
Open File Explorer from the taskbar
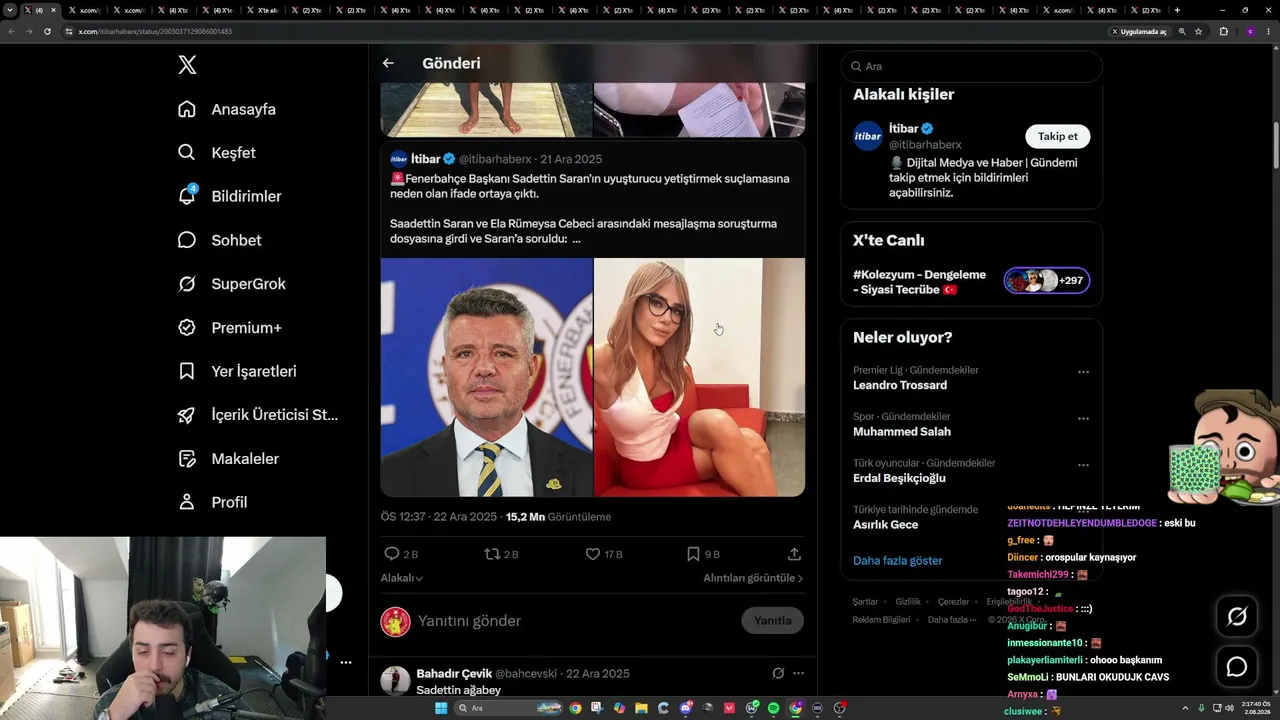click(x=641, y=708)
